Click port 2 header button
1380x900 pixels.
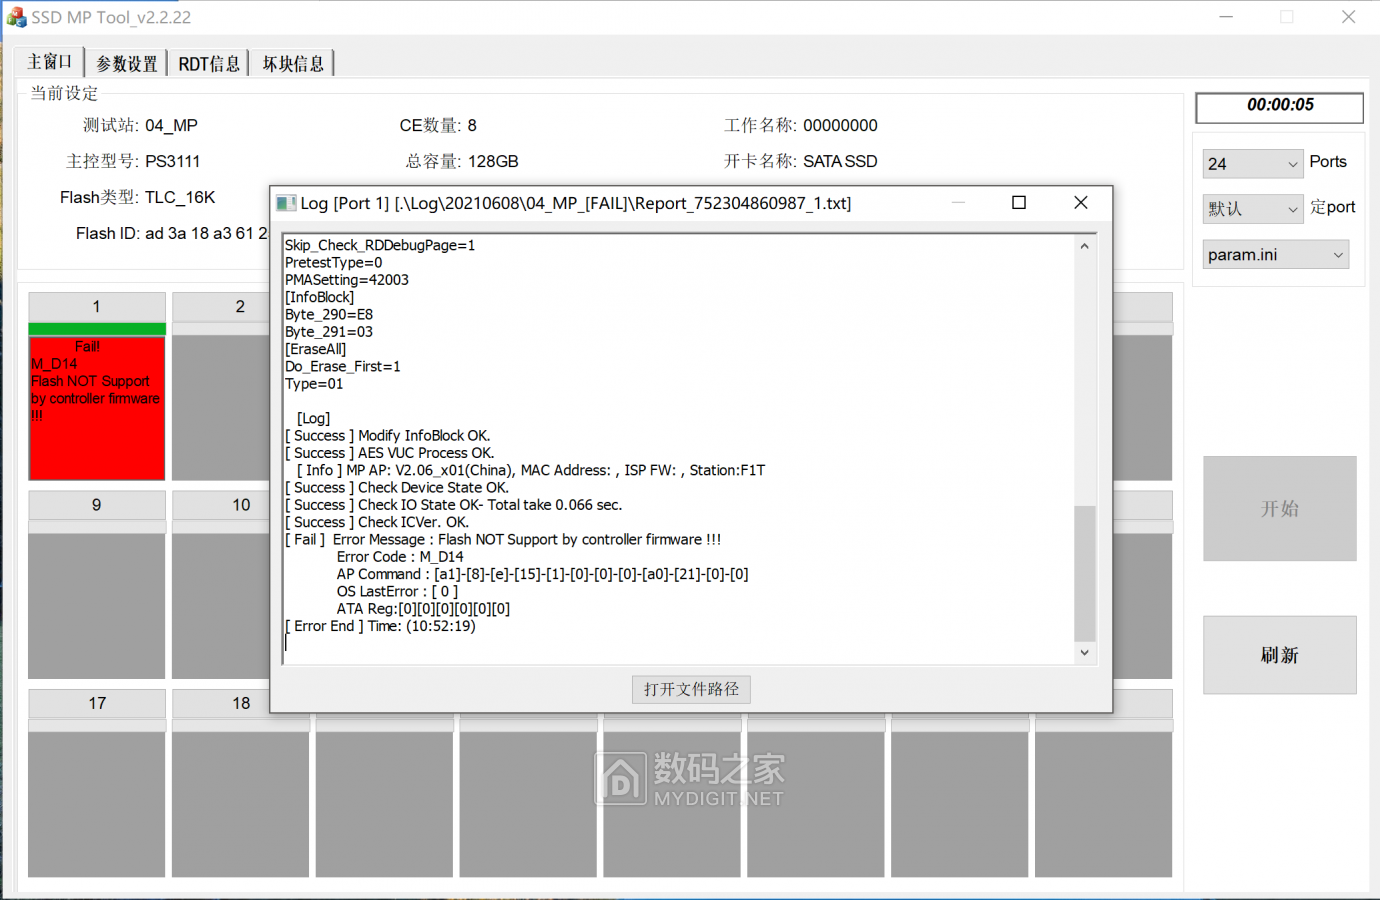coord(240,307)
